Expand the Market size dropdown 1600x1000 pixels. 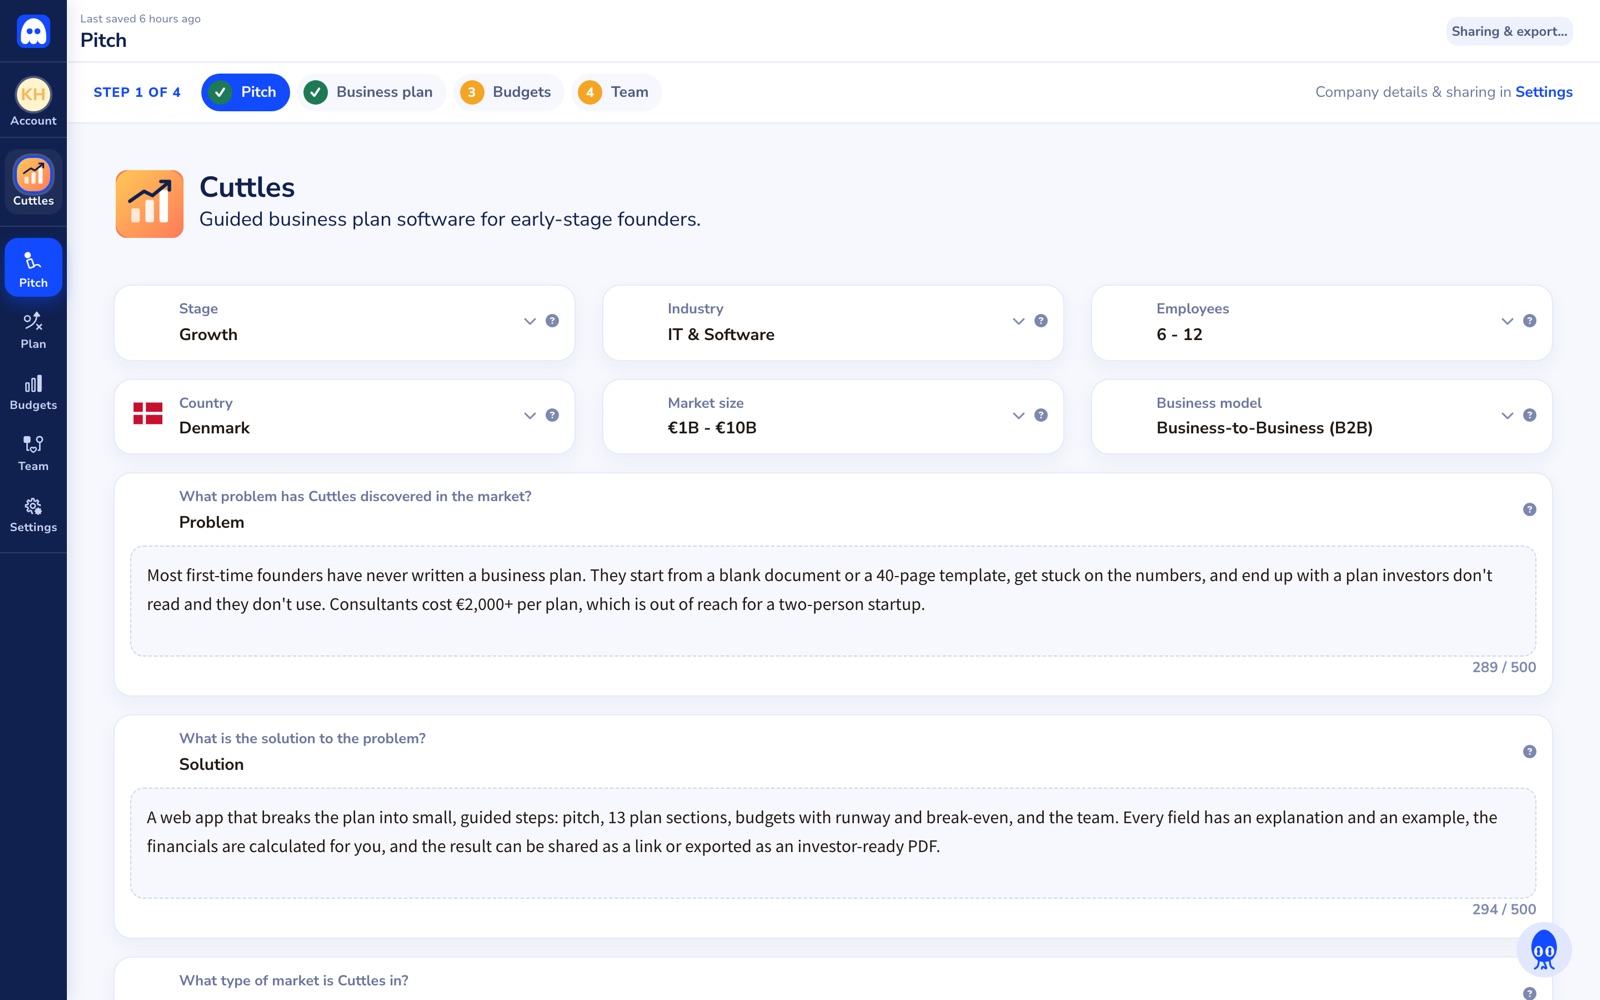pos(1018,415)
